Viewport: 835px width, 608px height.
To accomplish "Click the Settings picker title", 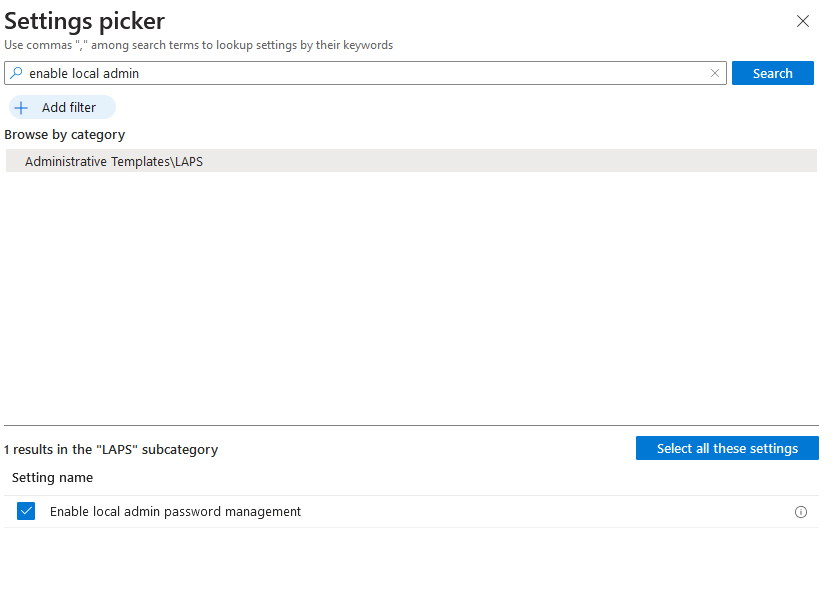I will click(85, 20).
